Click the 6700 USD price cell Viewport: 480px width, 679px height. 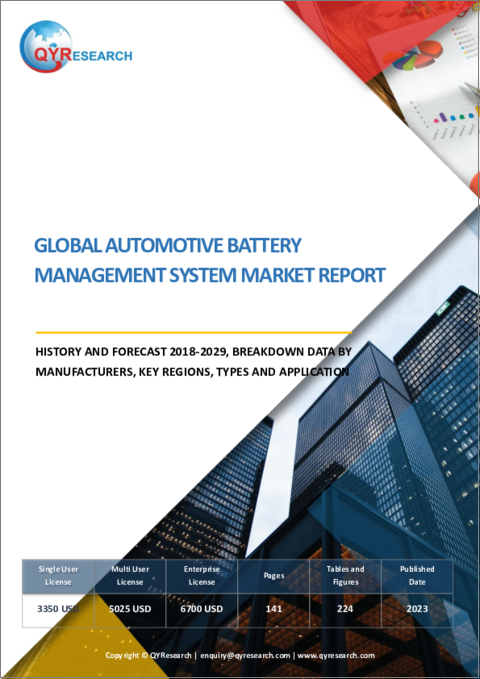[201, 609]
